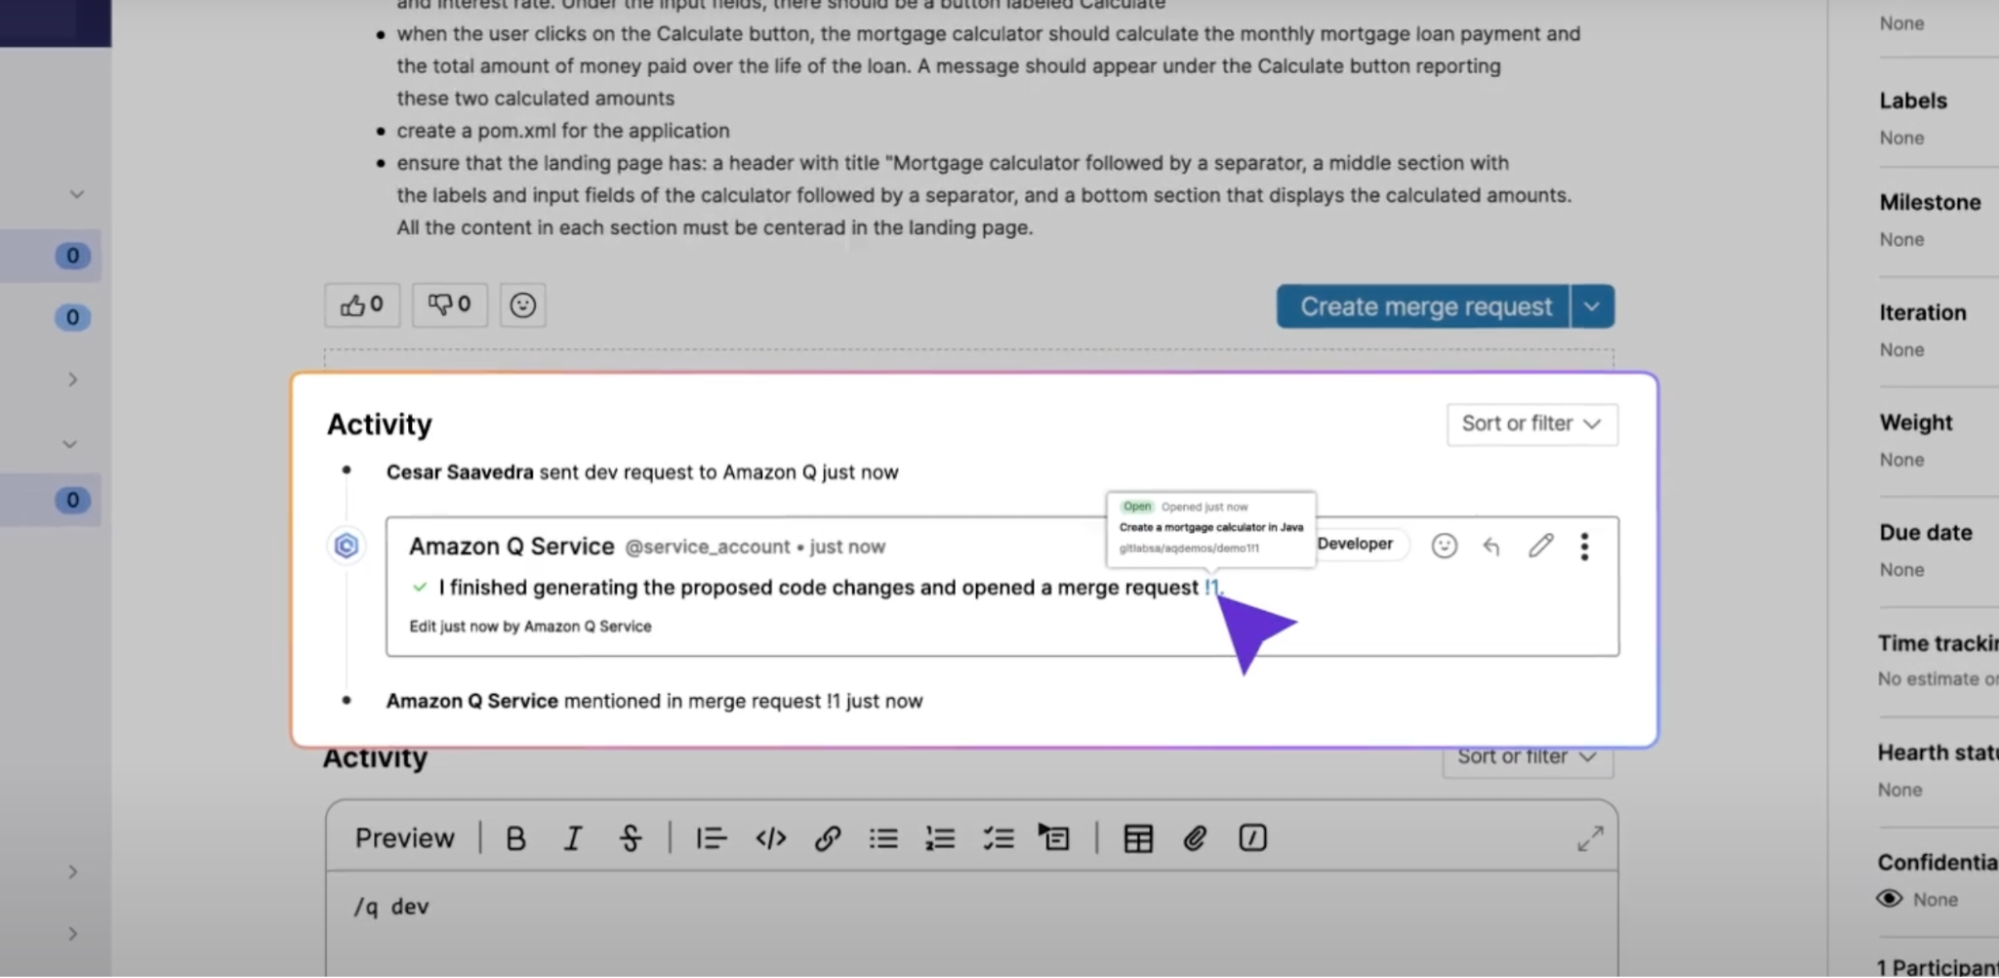Insert a link in the editor
This screenshot has width=1999, height=978.
click(827, 838)
